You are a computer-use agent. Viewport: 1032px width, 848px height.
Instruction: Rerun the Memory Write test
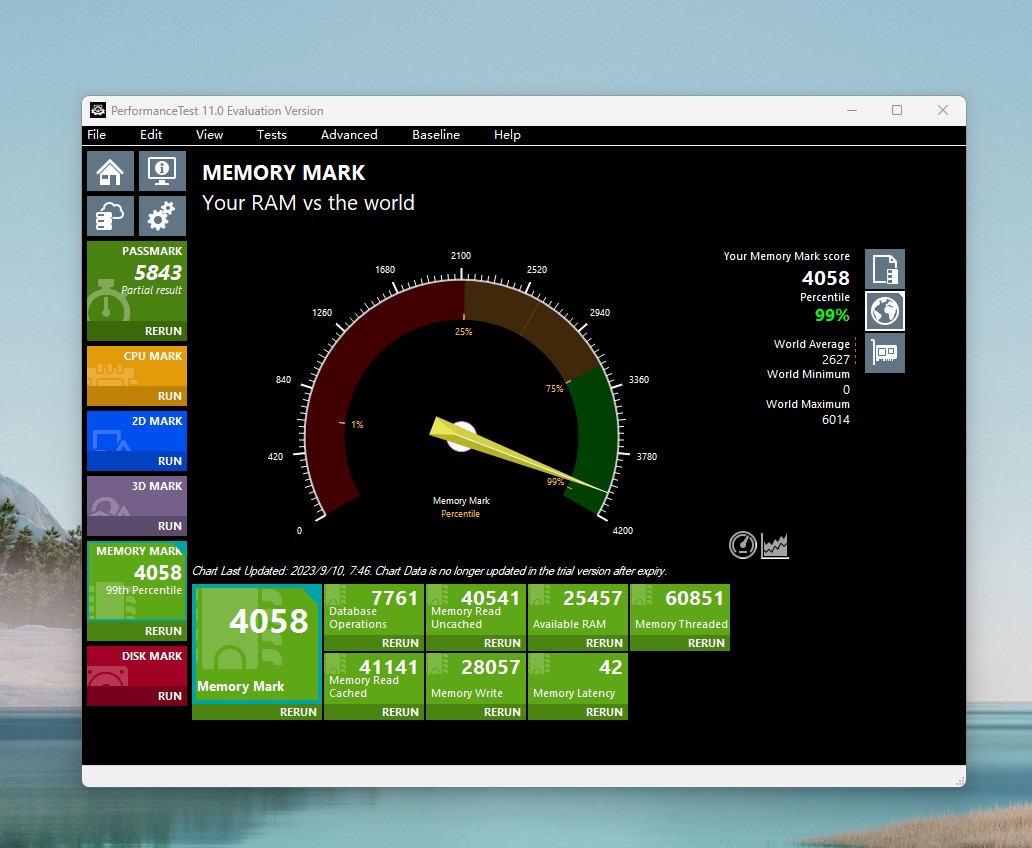point(476,712)
